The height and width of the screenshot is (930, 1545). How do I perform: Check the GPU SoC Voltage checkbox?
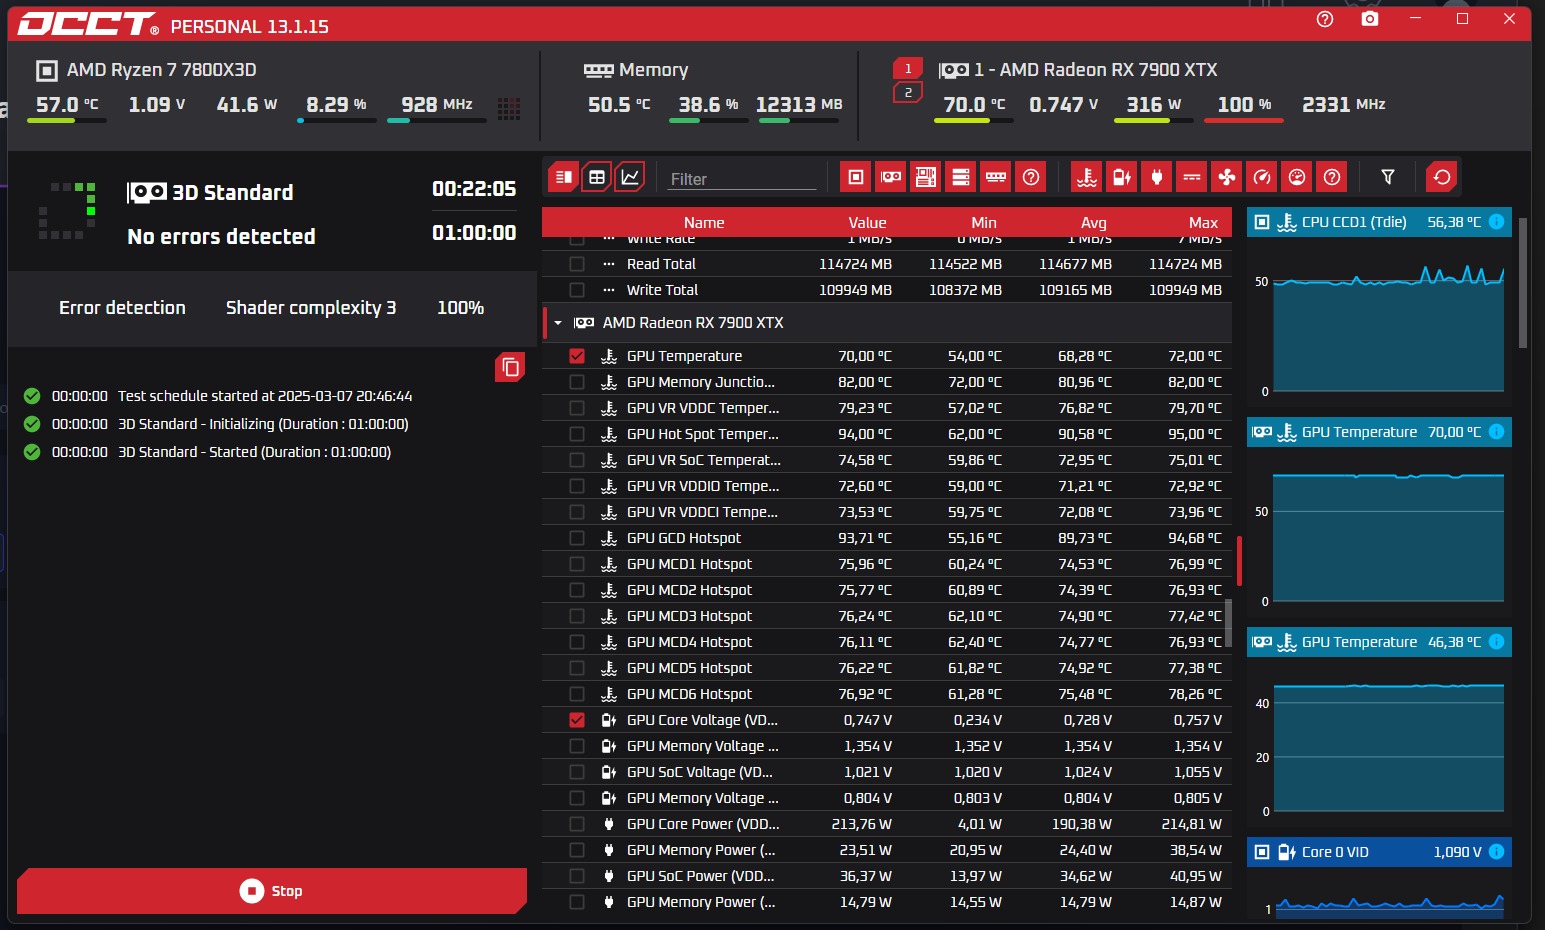pos(577,772)
